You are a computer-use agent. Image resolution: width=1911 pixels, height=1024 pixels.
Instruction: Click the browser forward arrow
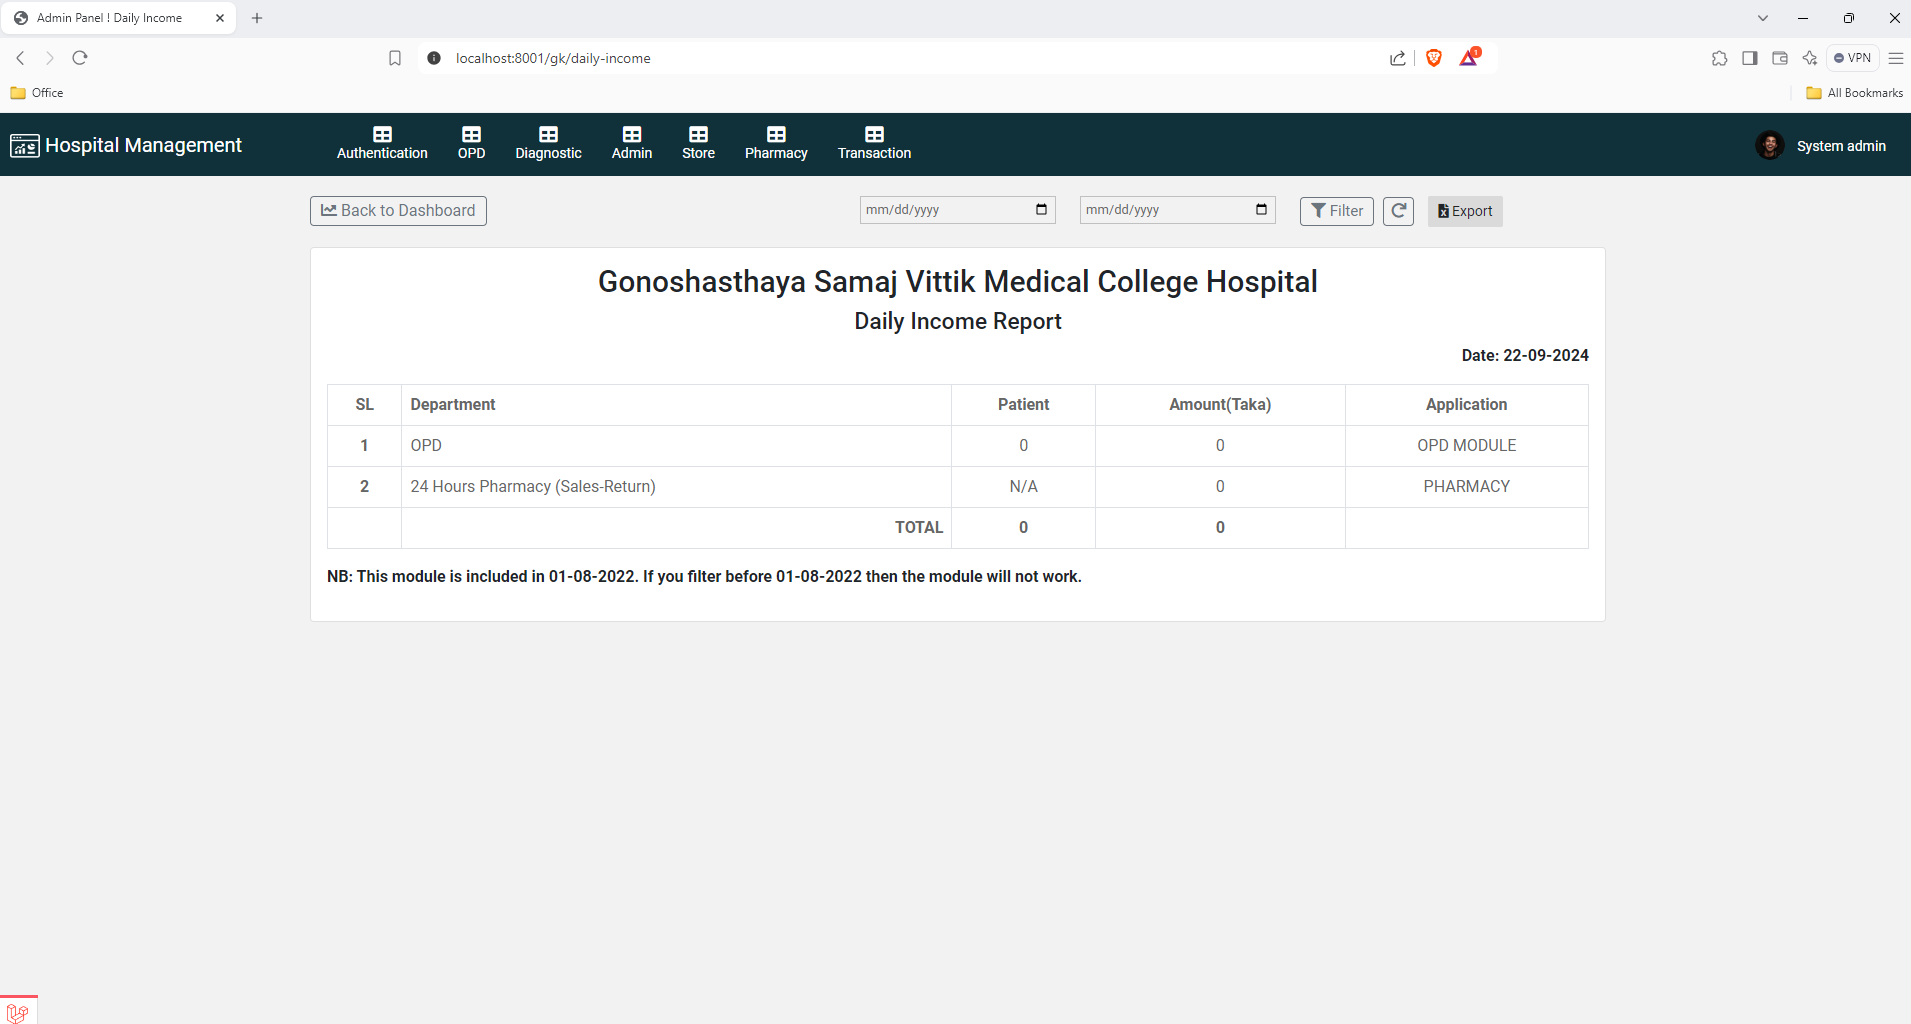[x=49, y=58]
